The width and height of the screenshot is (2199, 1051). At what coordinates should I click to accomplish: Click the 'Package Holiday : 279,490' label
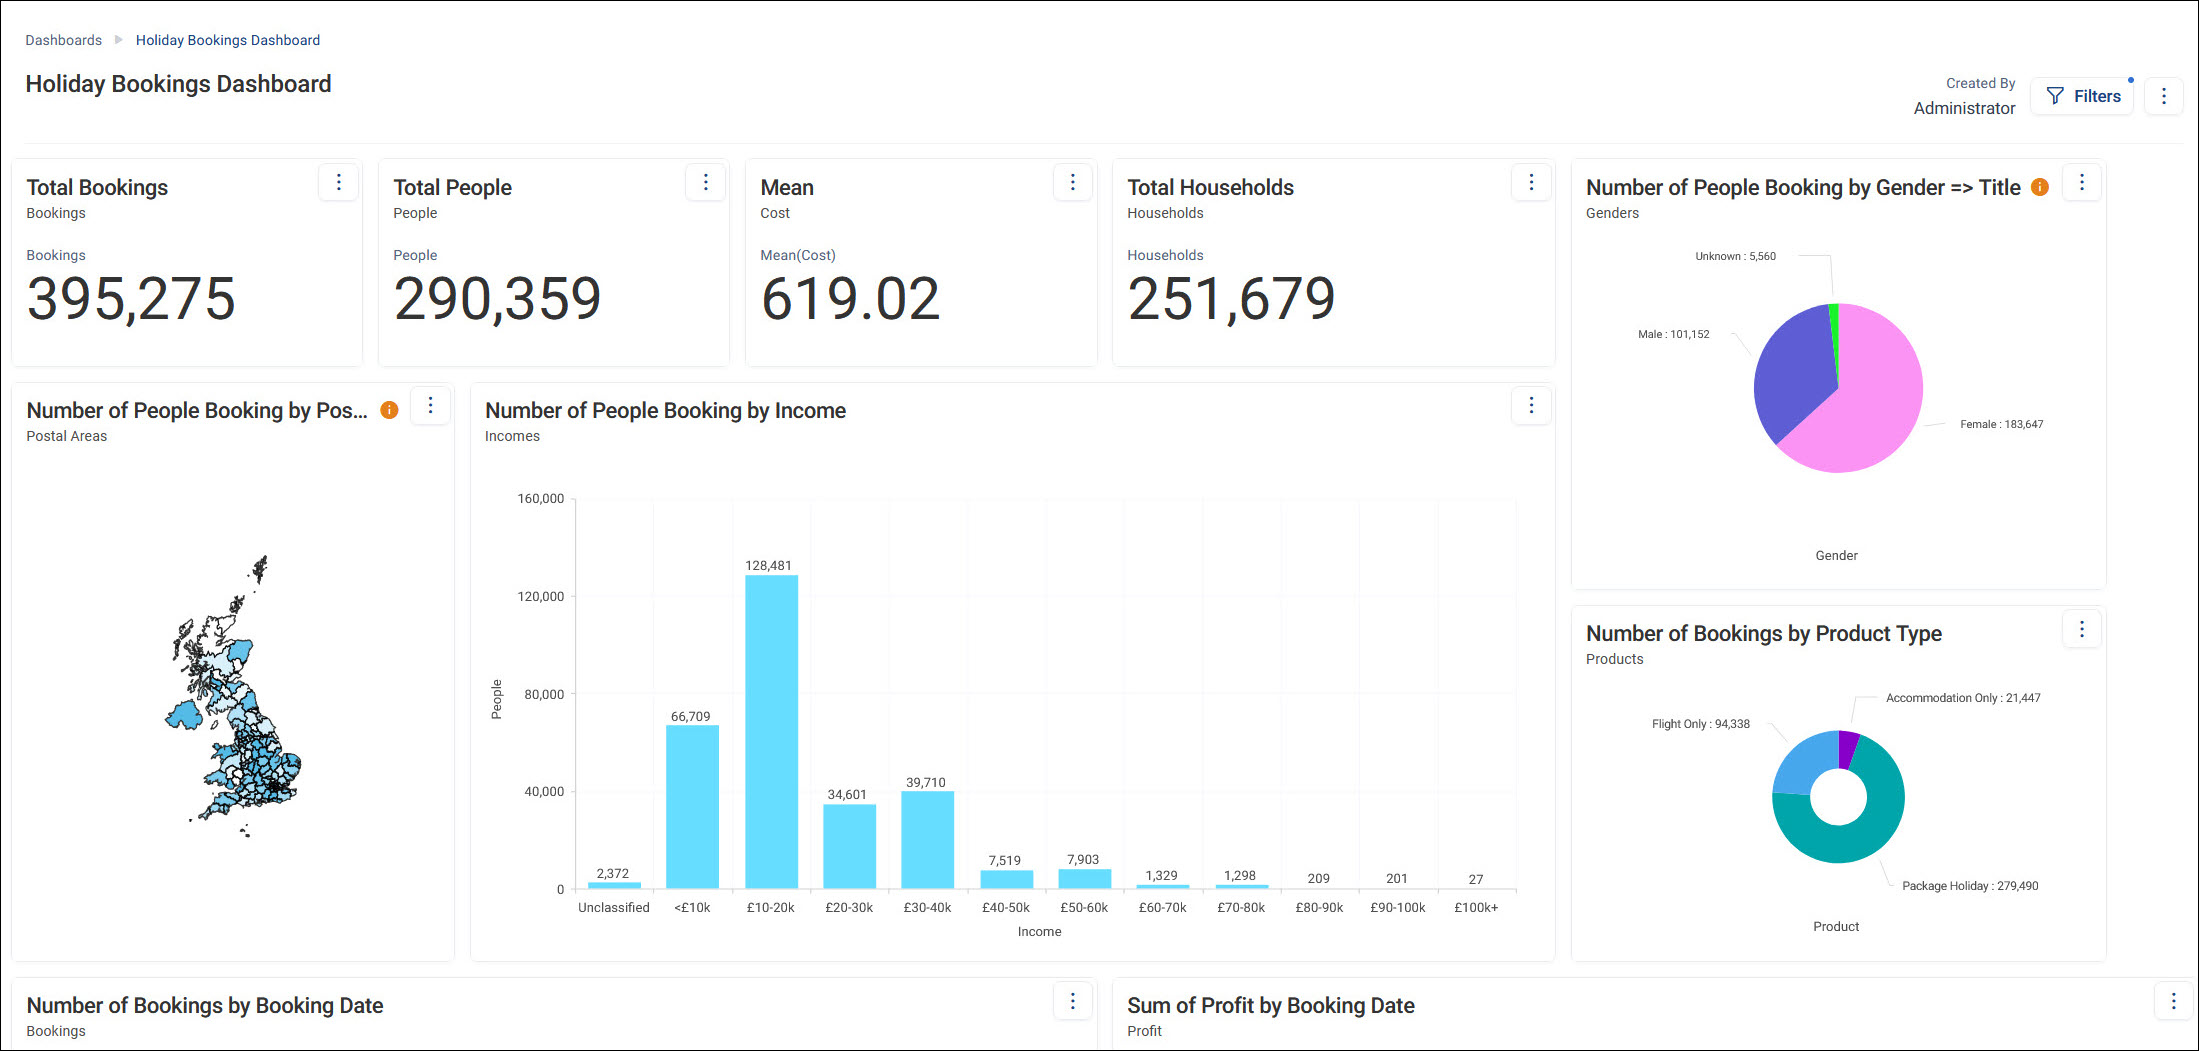1970,886
